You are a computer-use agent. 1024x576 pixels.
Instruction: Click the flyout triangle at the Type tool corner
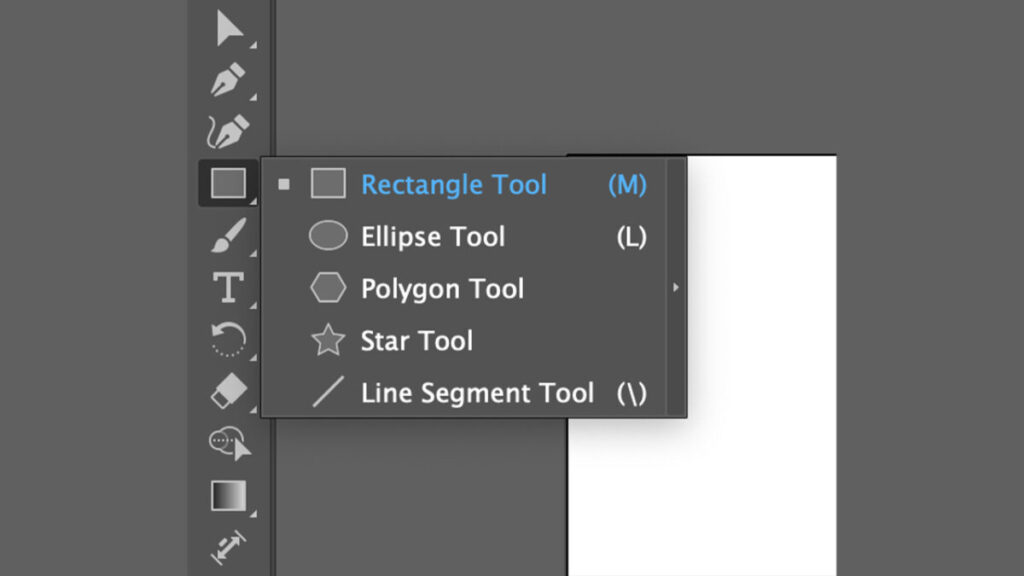pos(253,304)
